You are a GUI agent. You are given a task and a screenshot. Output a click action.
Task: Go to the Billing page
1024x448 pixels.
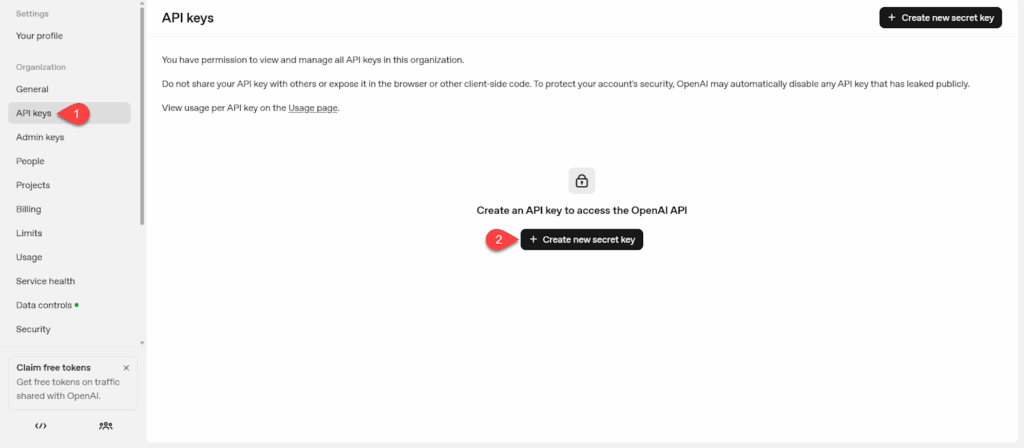point(29,209)
